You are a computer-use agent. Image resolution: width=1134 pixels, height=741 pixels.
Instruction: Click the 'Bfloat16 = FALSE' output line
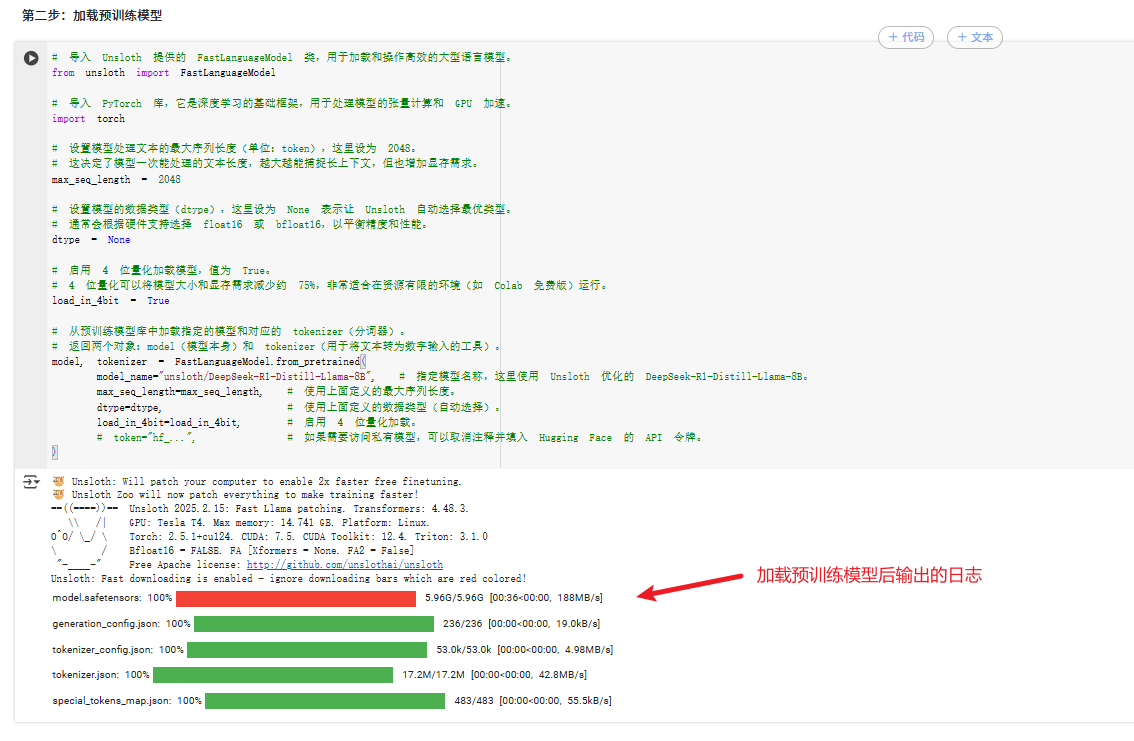pos(271,551)
